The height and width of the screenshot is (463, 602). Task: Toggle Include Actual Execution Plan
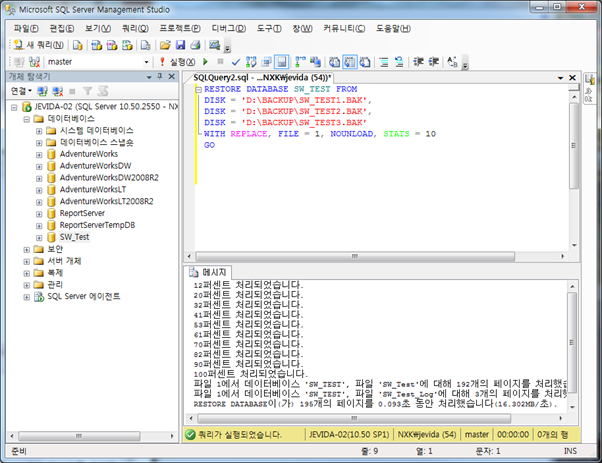300,62
